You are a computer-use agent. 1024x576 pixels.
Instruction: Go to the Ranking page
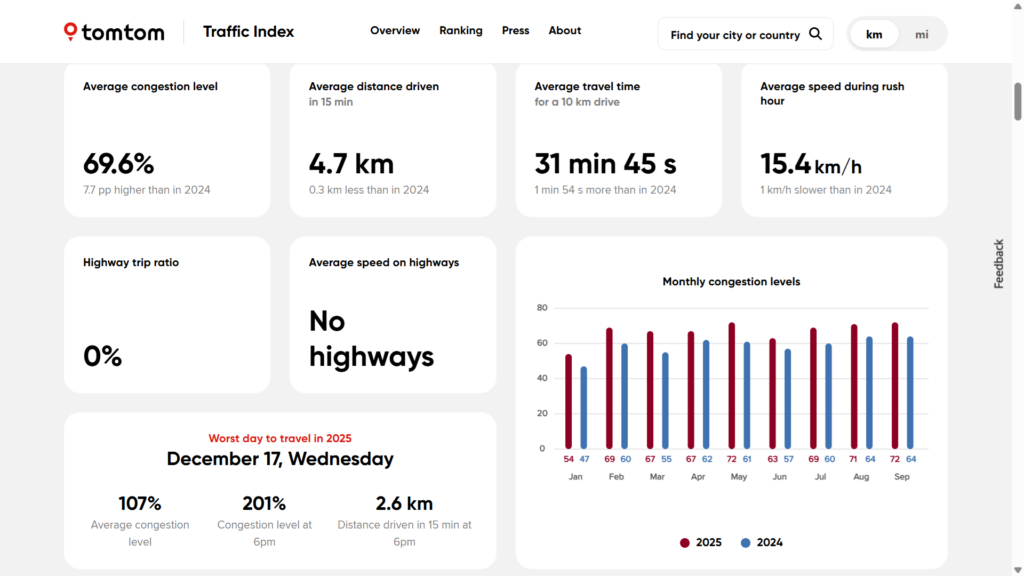coord(461,31)
